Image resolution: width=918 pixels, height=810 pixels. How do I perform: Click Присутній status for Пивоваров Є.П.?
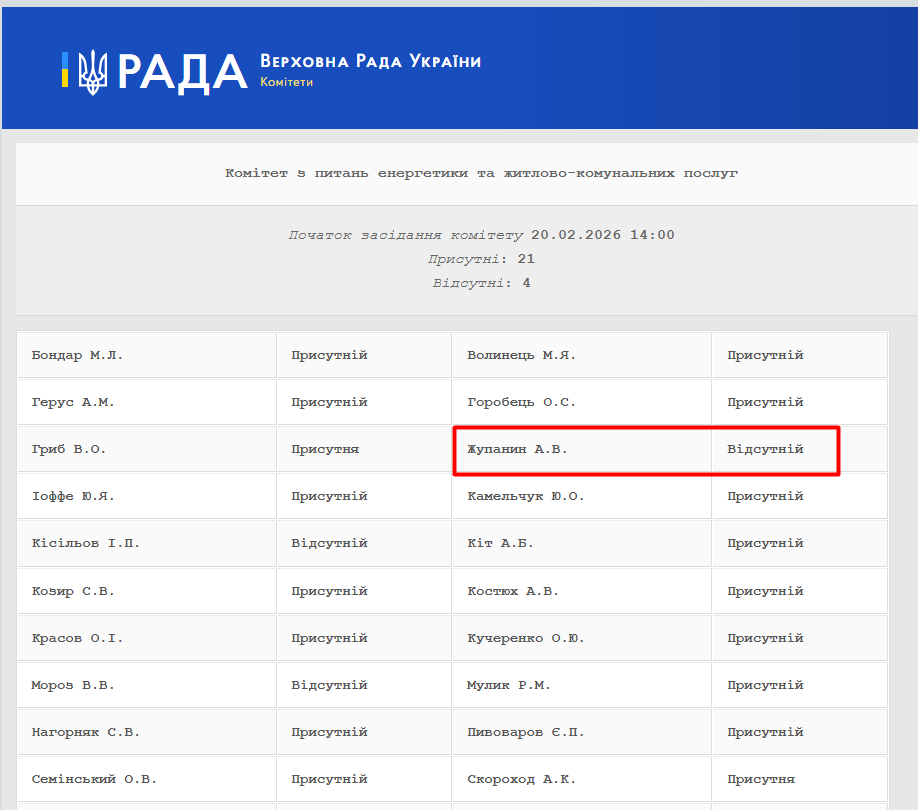(x=765, y=732)
